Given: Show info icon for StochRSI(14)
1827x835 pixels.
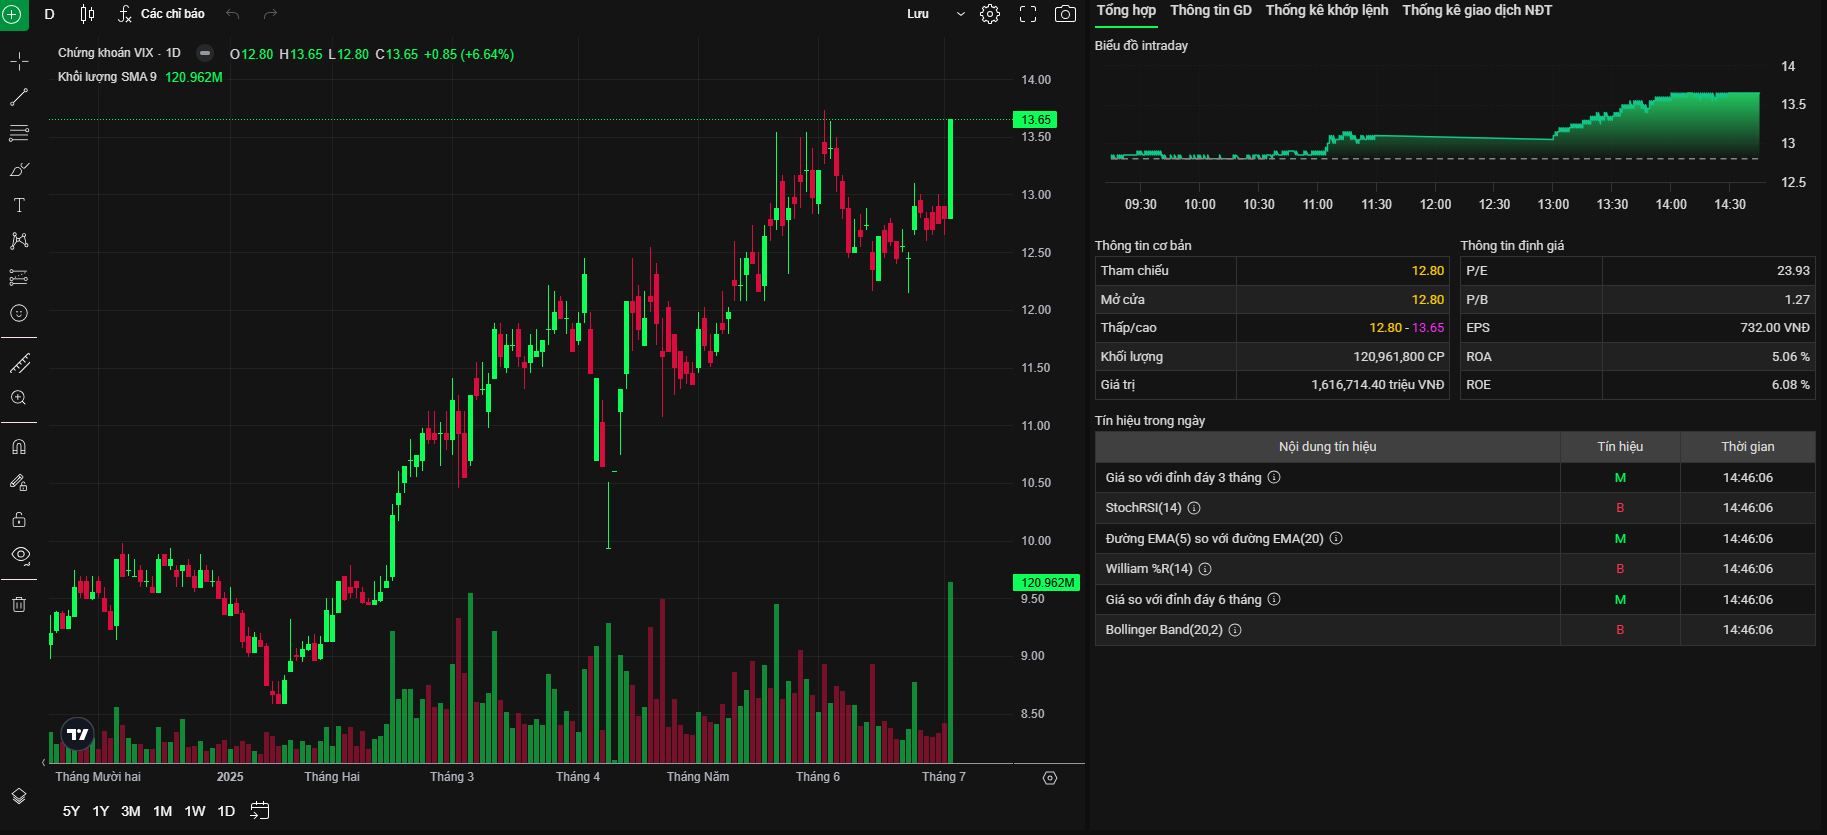Looking at the screenshot, I should pos(1194,508).
